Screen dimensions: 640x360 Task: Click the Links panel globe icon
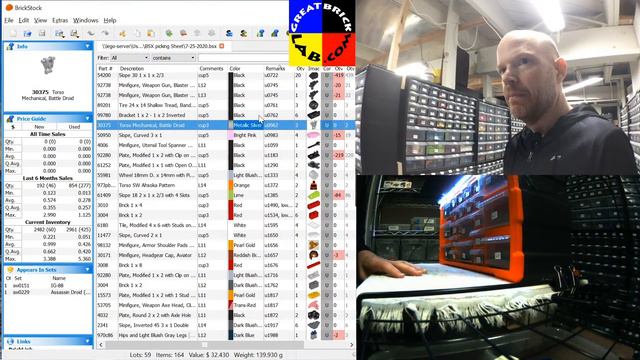(x=10, y=341)
